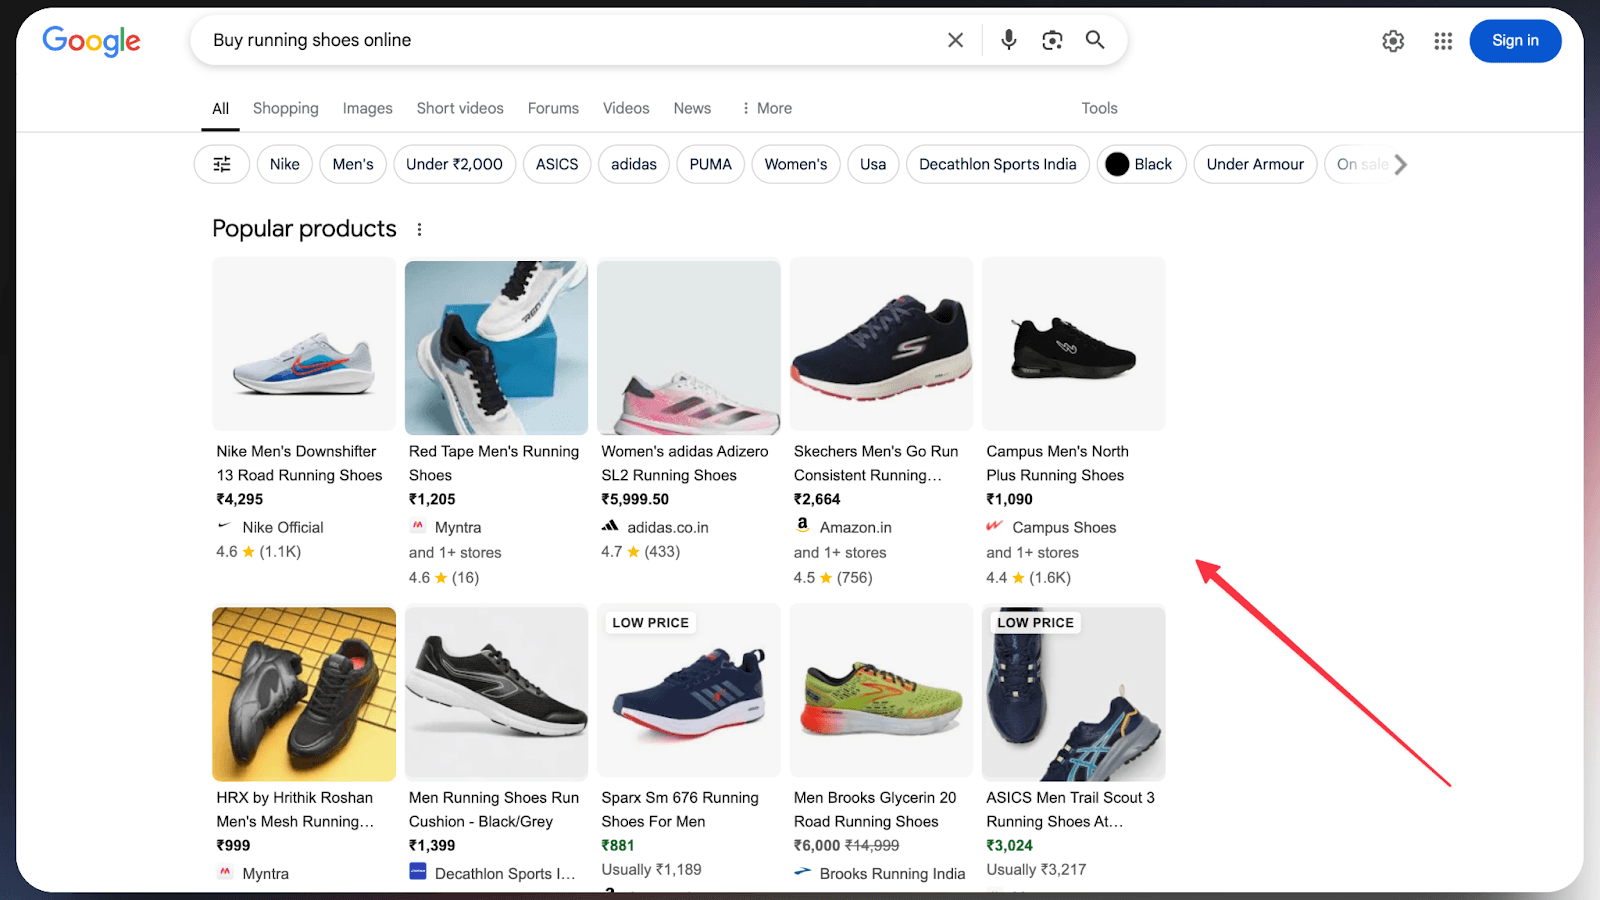Click the Decathlon Sports seller logo icon
Viewport: 1600px width, 900px height.
point(418,872)
